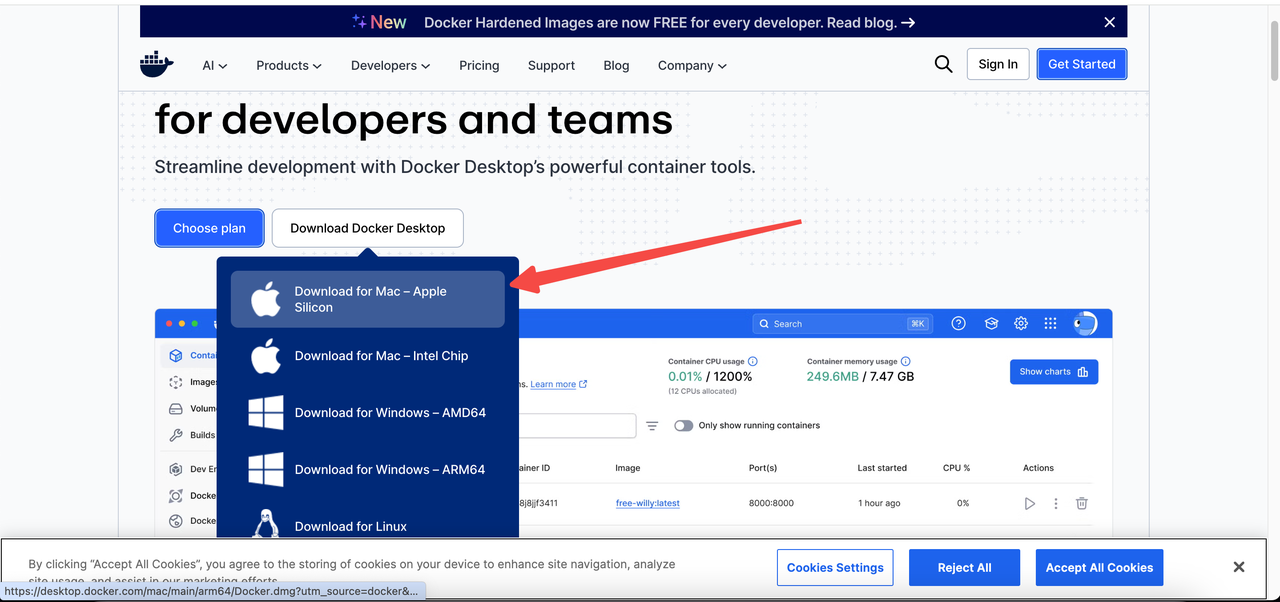Image resolution: width=1280 pixels, height=602 pixels.
Task: Click the Docker whale logo
Action: [x=157, y=64]
